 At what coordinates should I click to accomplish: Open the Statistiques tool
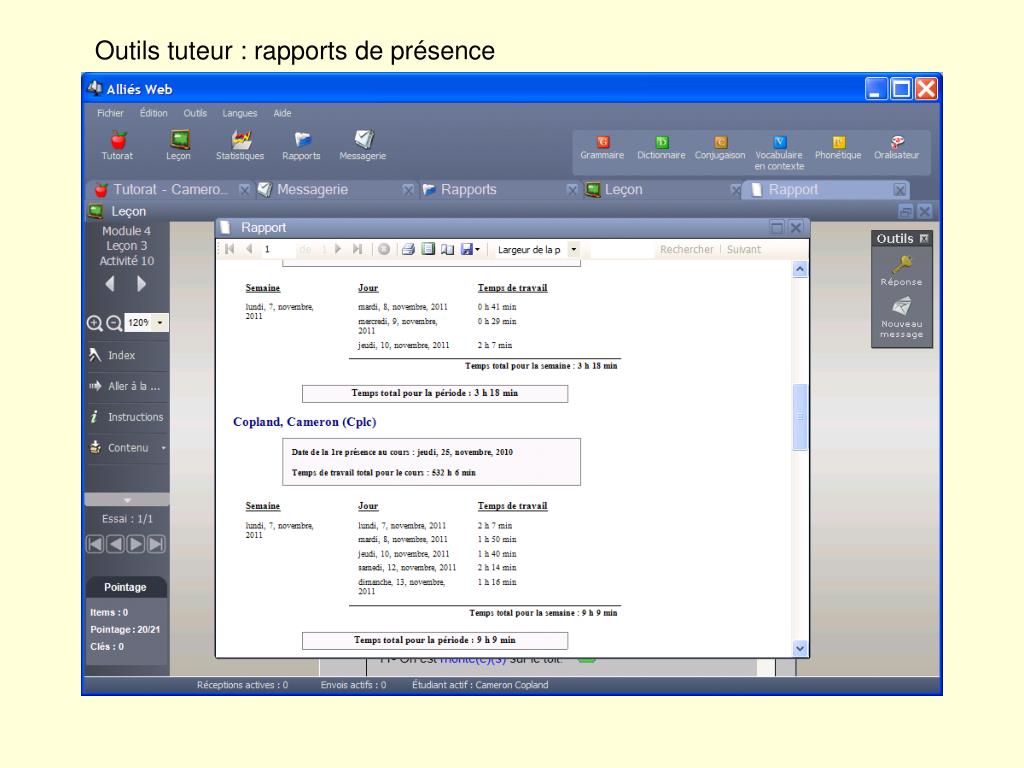click(240, 146)
